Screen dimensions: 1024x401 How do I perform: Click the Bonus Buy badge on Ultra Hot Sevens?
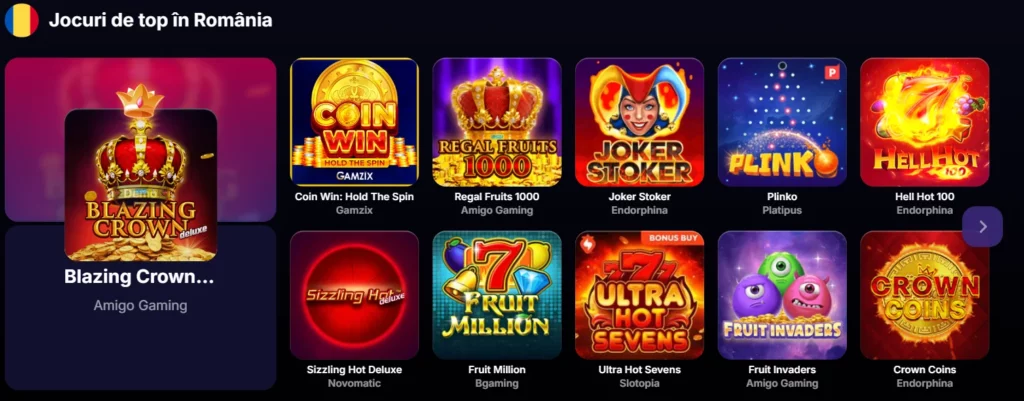tap(673, 238)
